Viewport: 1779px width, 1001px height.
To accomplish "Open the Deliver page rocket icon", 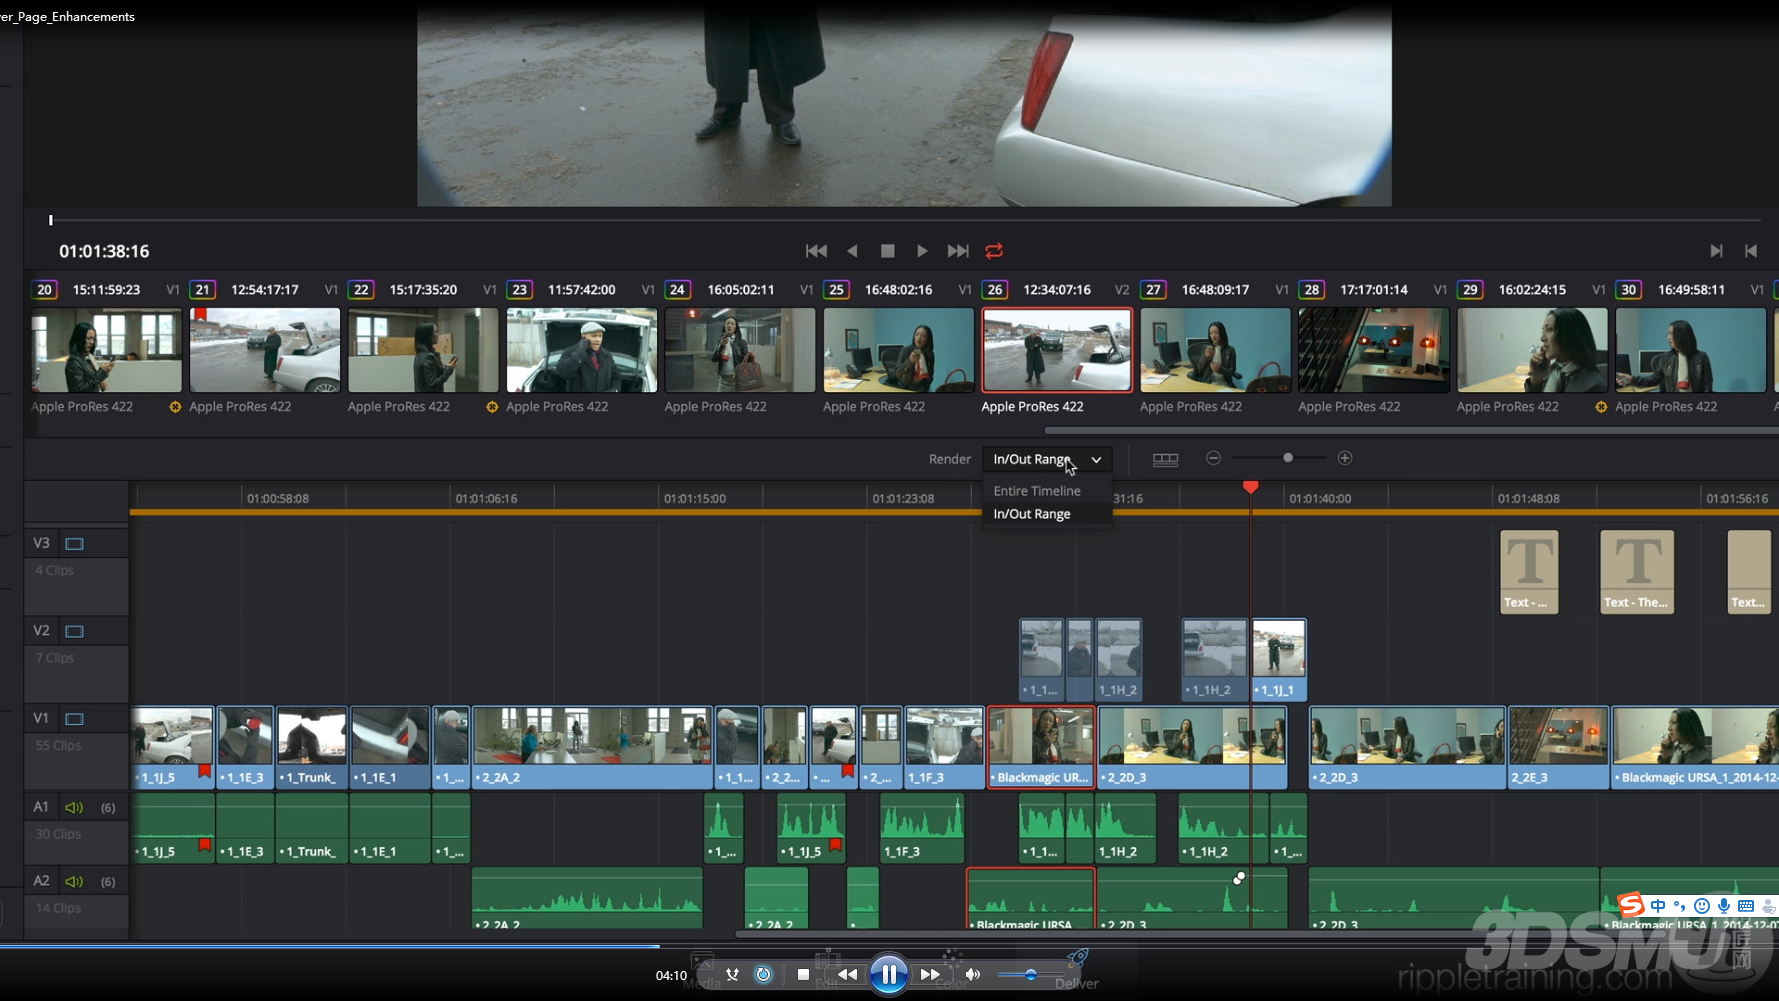I will coord(1077,961).
